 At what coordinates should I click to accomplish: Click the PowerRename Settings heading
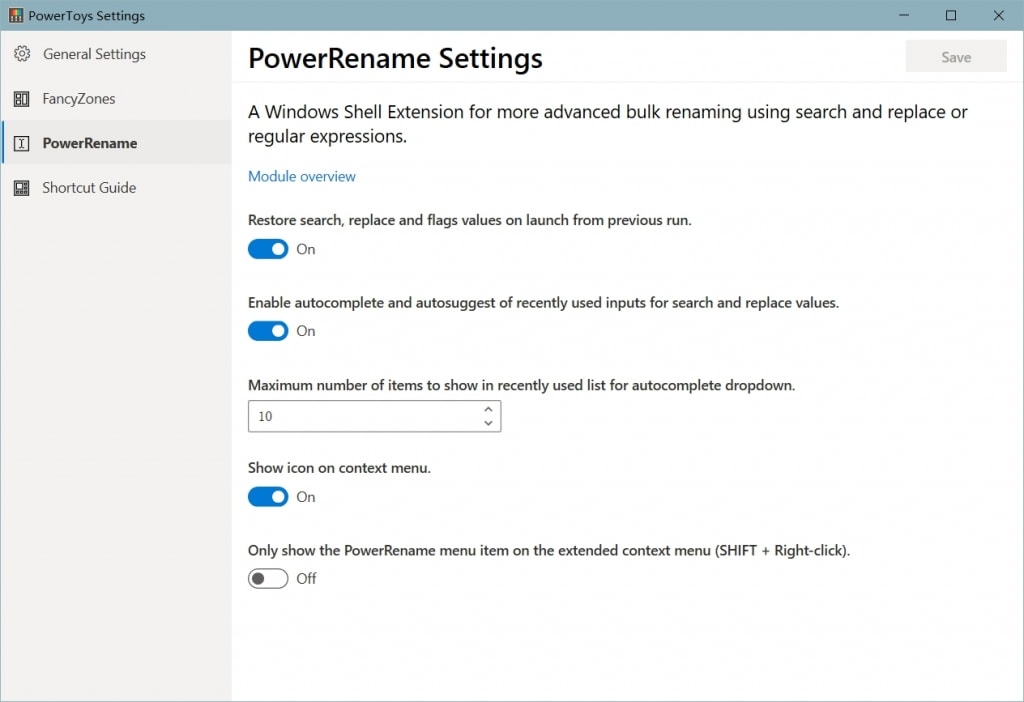click(395, 58)
